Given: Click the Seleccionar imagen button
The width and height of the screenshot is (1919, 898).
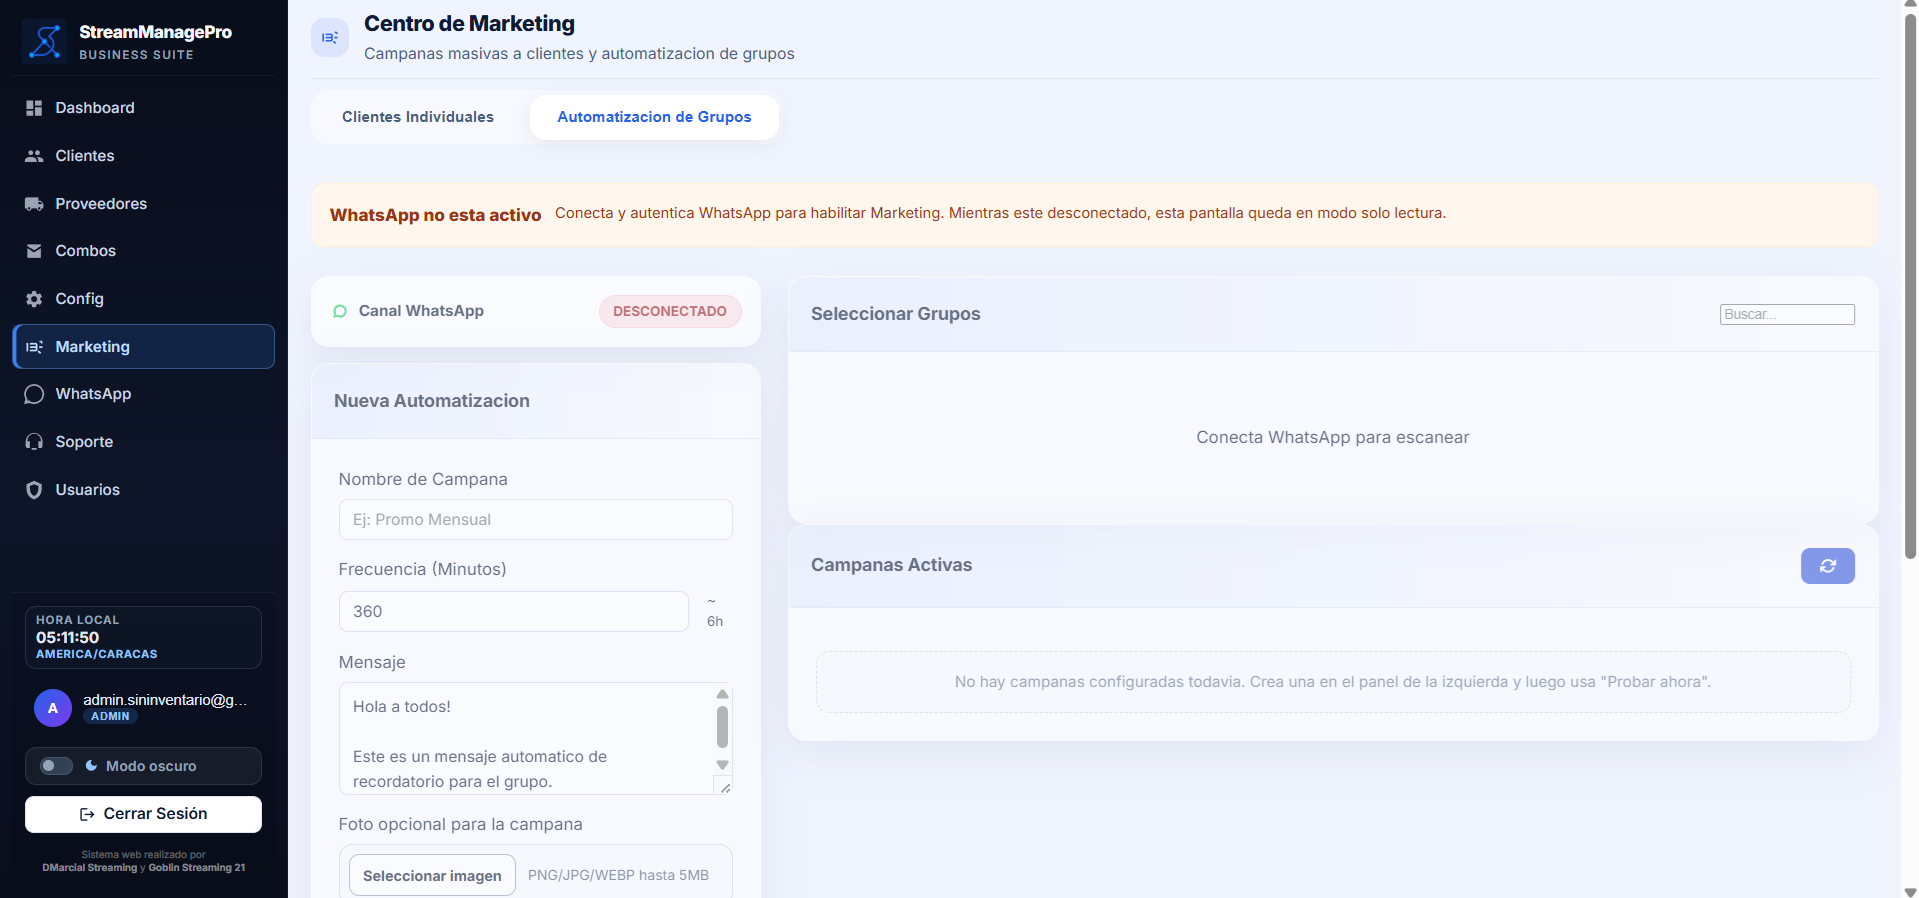Looking at the screenshot, I should coord(432,875).
